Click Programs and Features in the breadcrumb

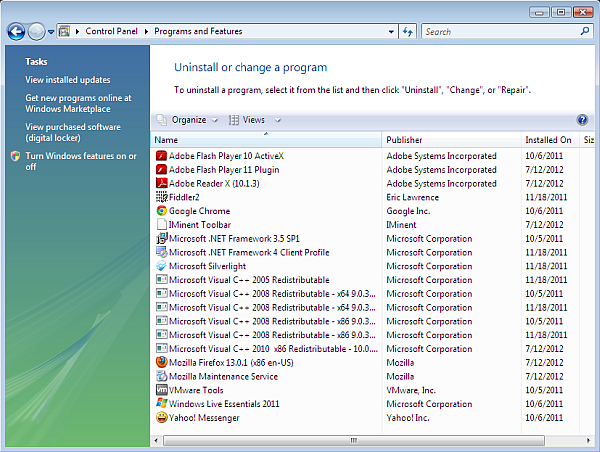tap(198, 31)
